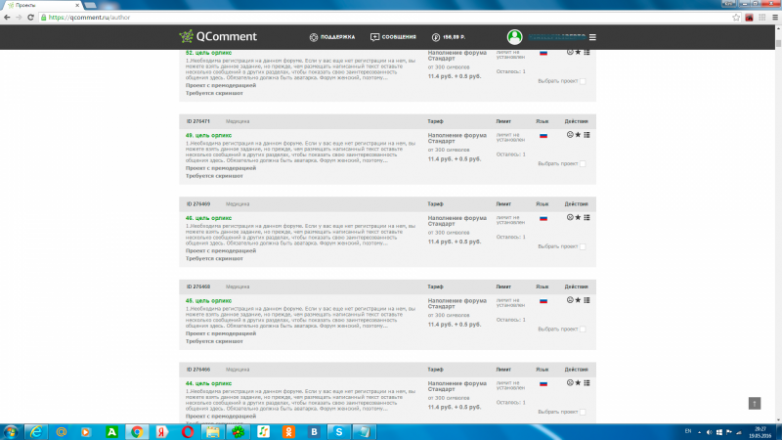This screenshot has width=782, height=440.
Task: Open the account balance in header
Action: pyautogui.click(x=448, y=37)
